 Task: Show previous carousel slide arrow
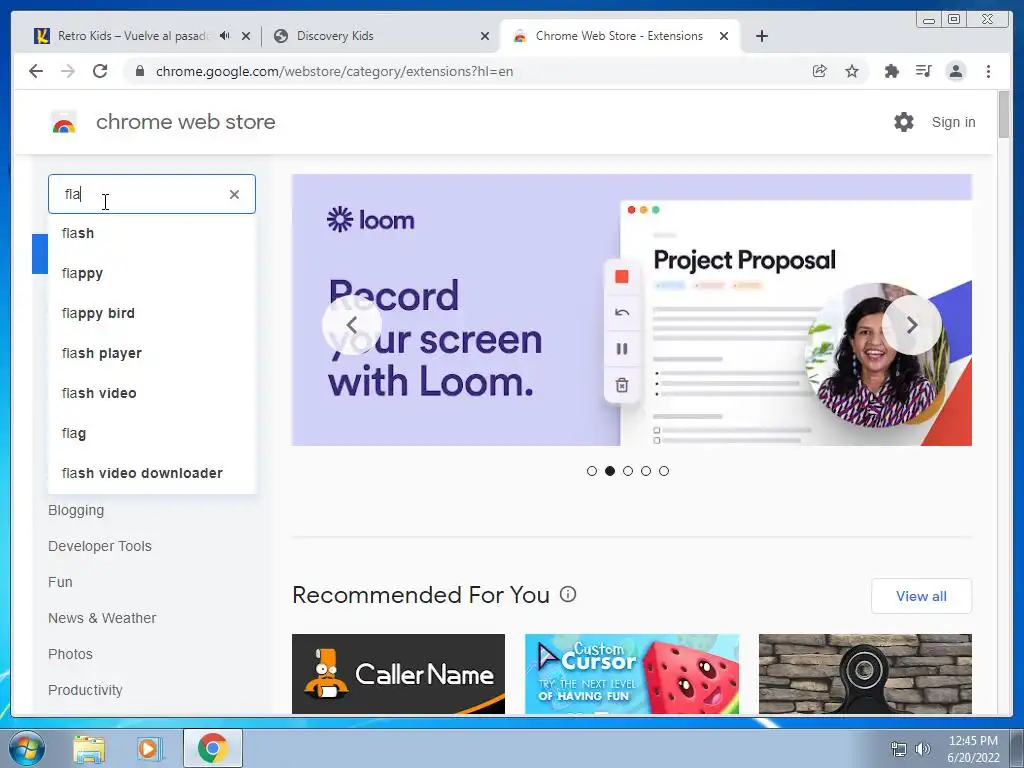tap(352, 325)
